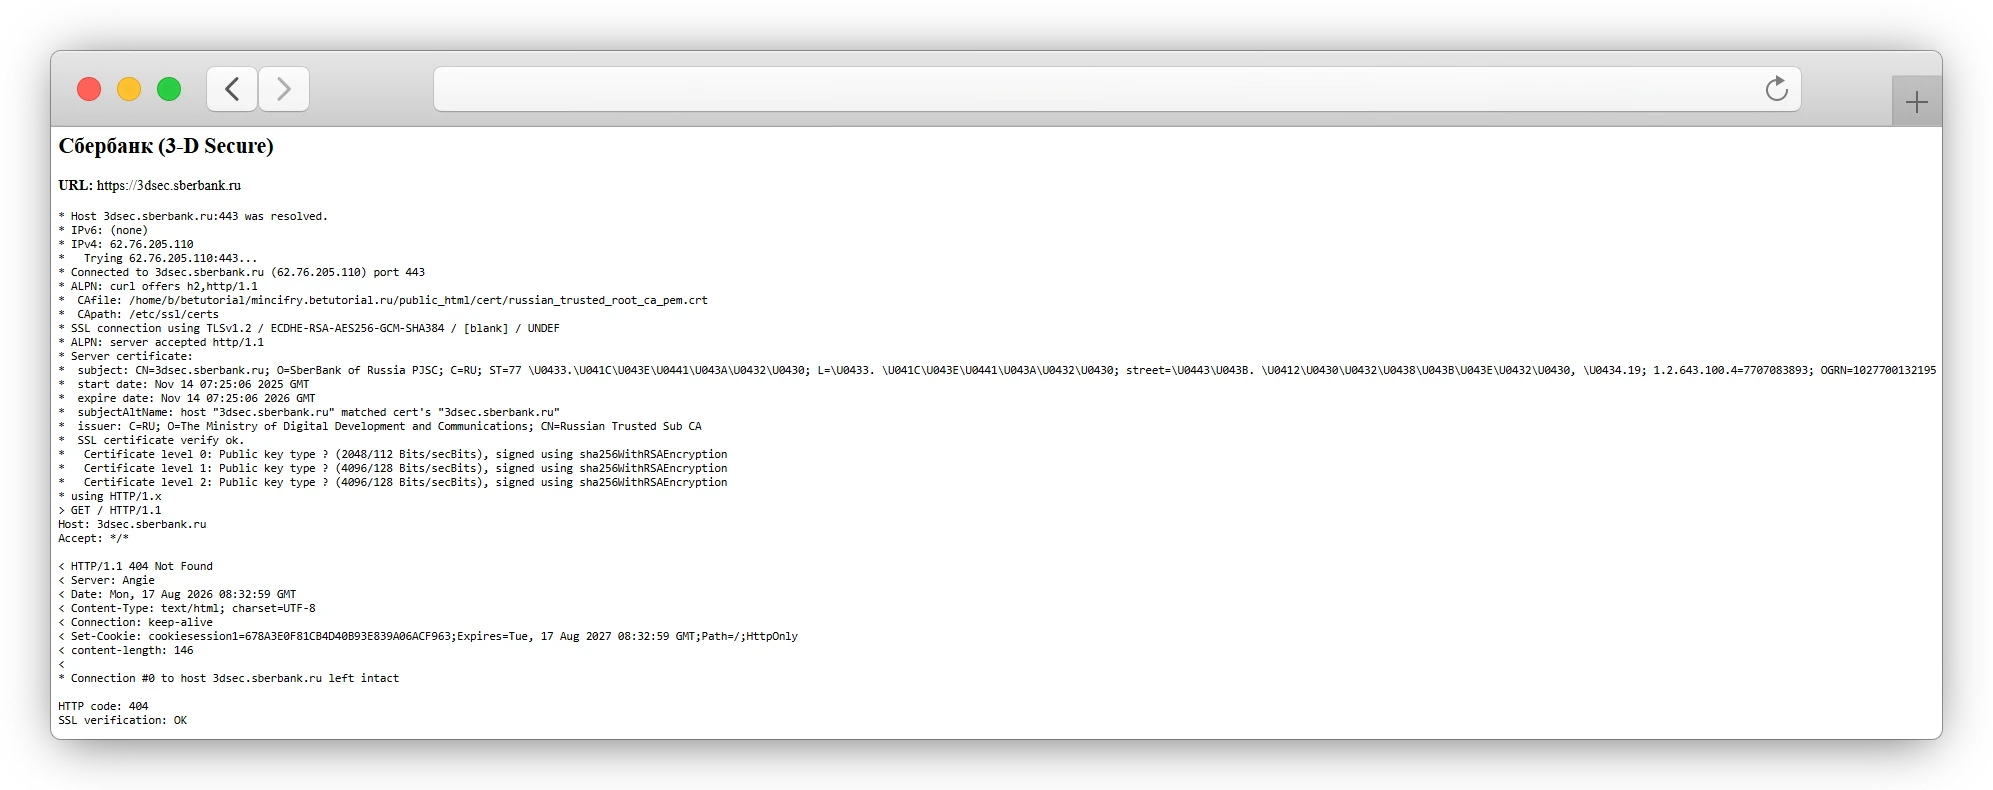Click the 'GET / HTTP/1.1' request line
The width and height of the screenshot is (1993, 790).
click(110, 510)
